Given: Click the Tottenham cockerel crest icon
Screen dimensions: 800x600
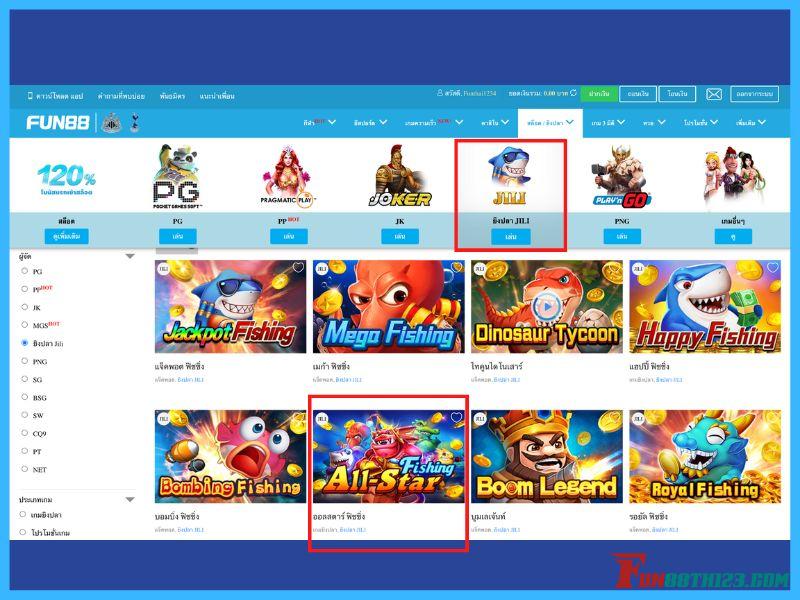Looking at the screenshot, I should click(x=134, y=123).
